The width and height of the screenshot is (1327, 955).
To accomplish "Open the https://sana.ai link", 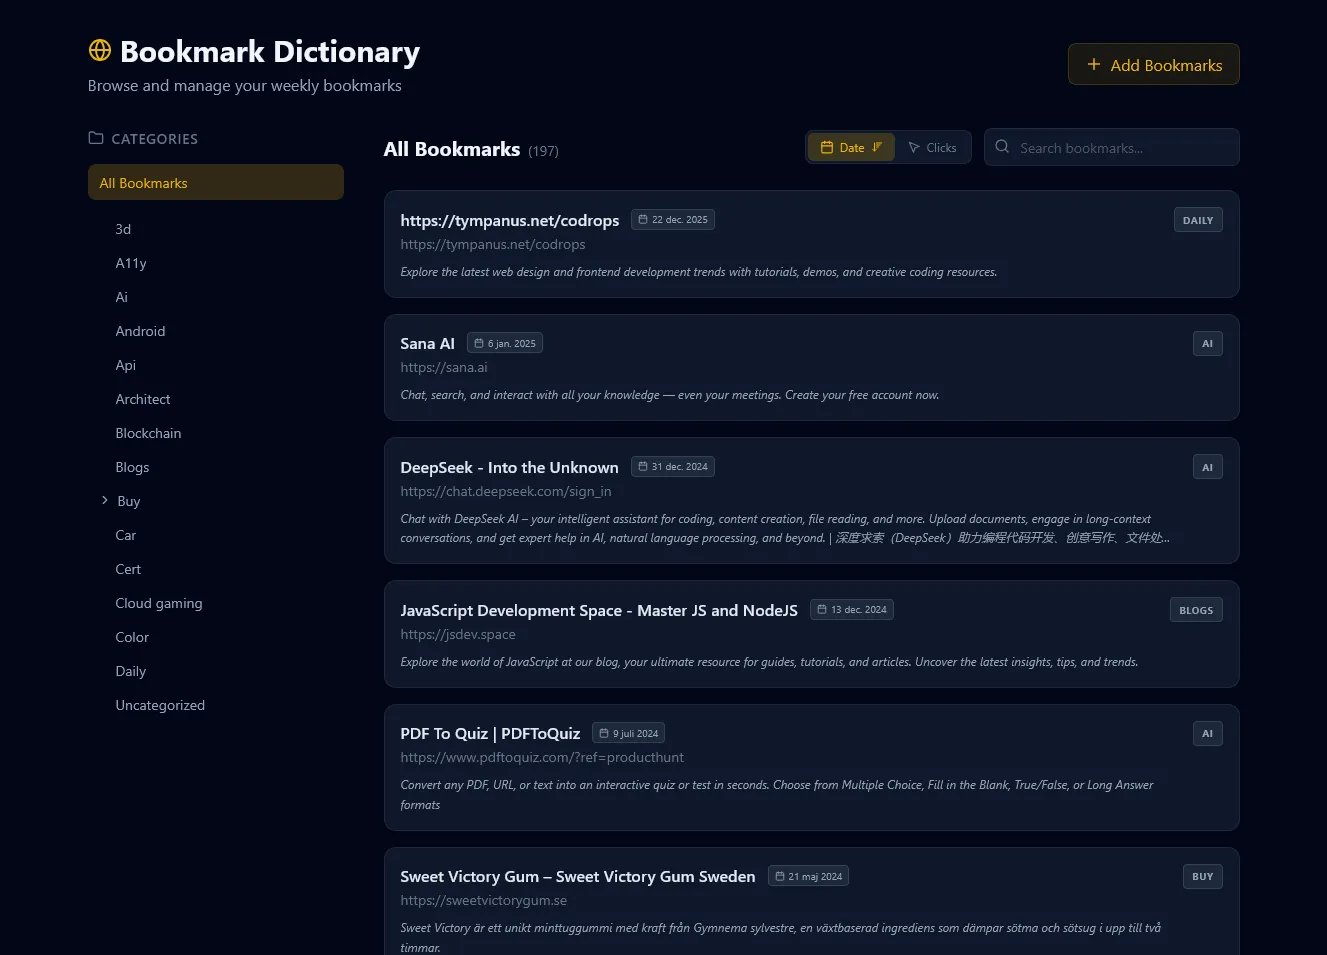I will coord(443,366).
